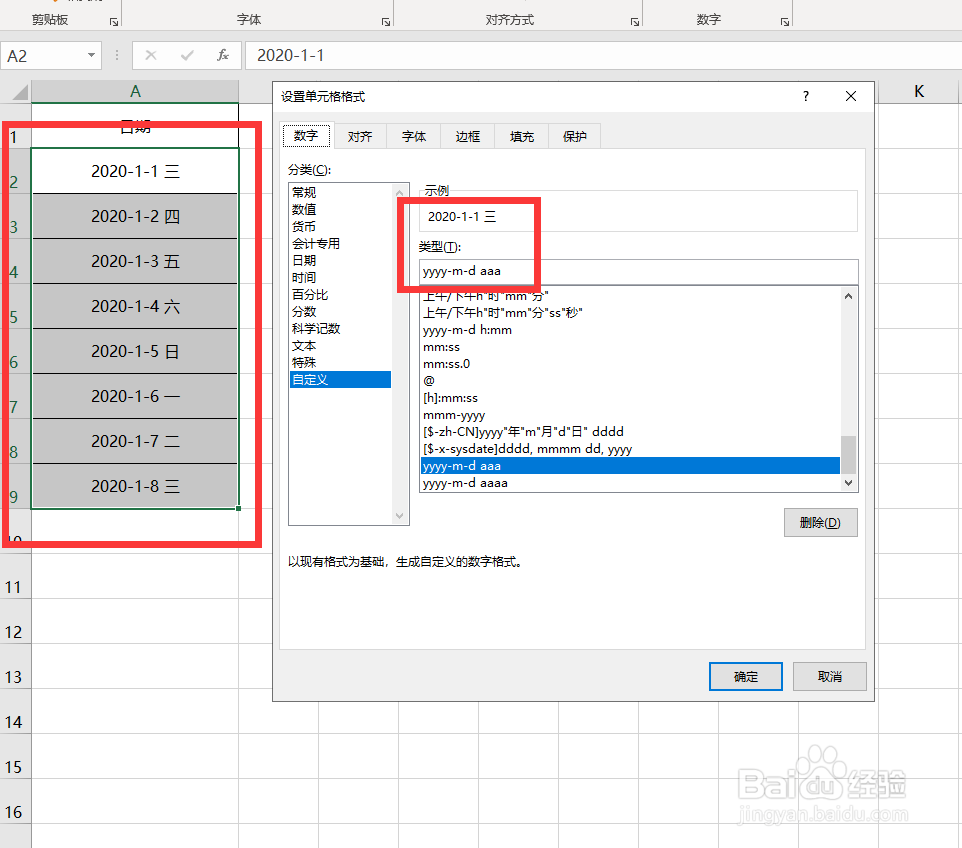Viewport: 962px width, 848px height.
Task: Select 特殊 in the category list
Action: pos(341,363)
